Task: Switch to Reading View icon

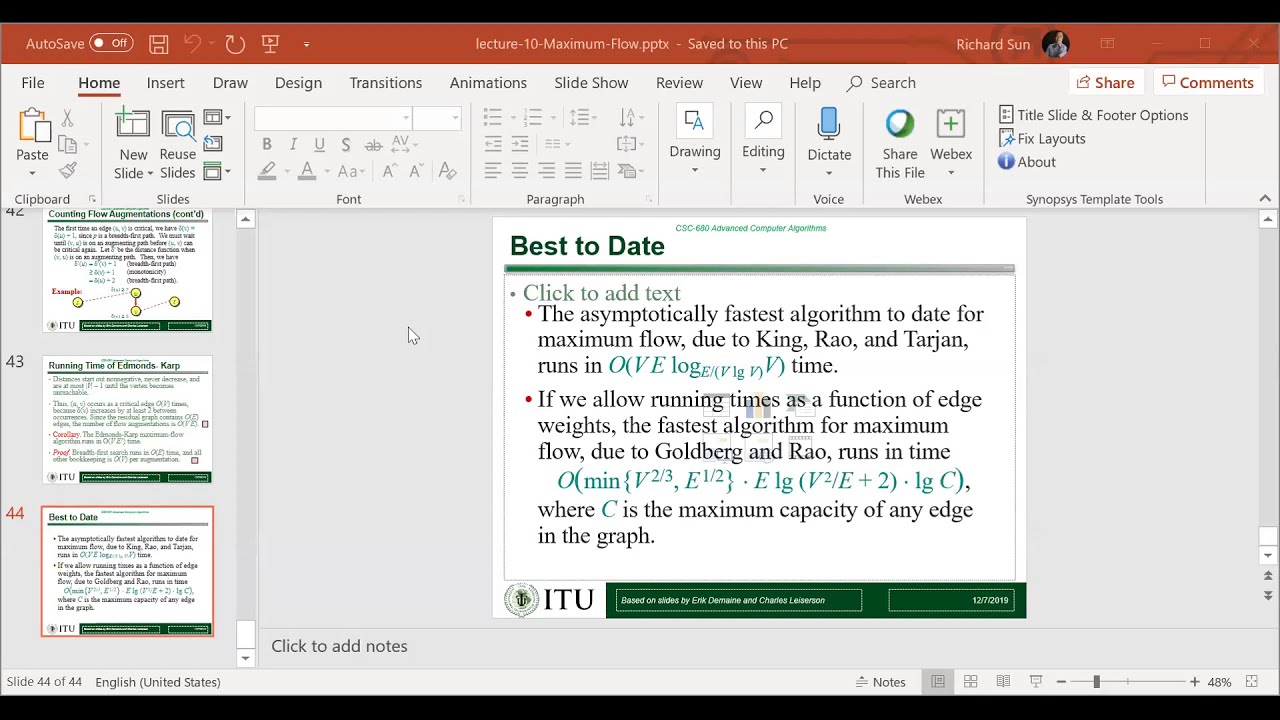Action: coord(1003,682)
